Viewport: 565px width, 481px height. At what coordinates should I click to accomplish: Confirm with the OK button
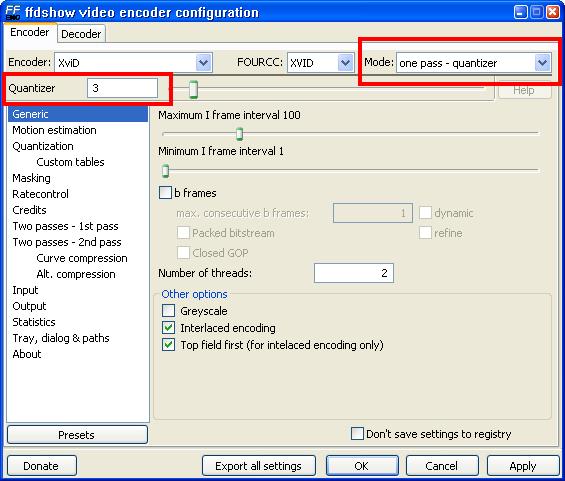362,466
